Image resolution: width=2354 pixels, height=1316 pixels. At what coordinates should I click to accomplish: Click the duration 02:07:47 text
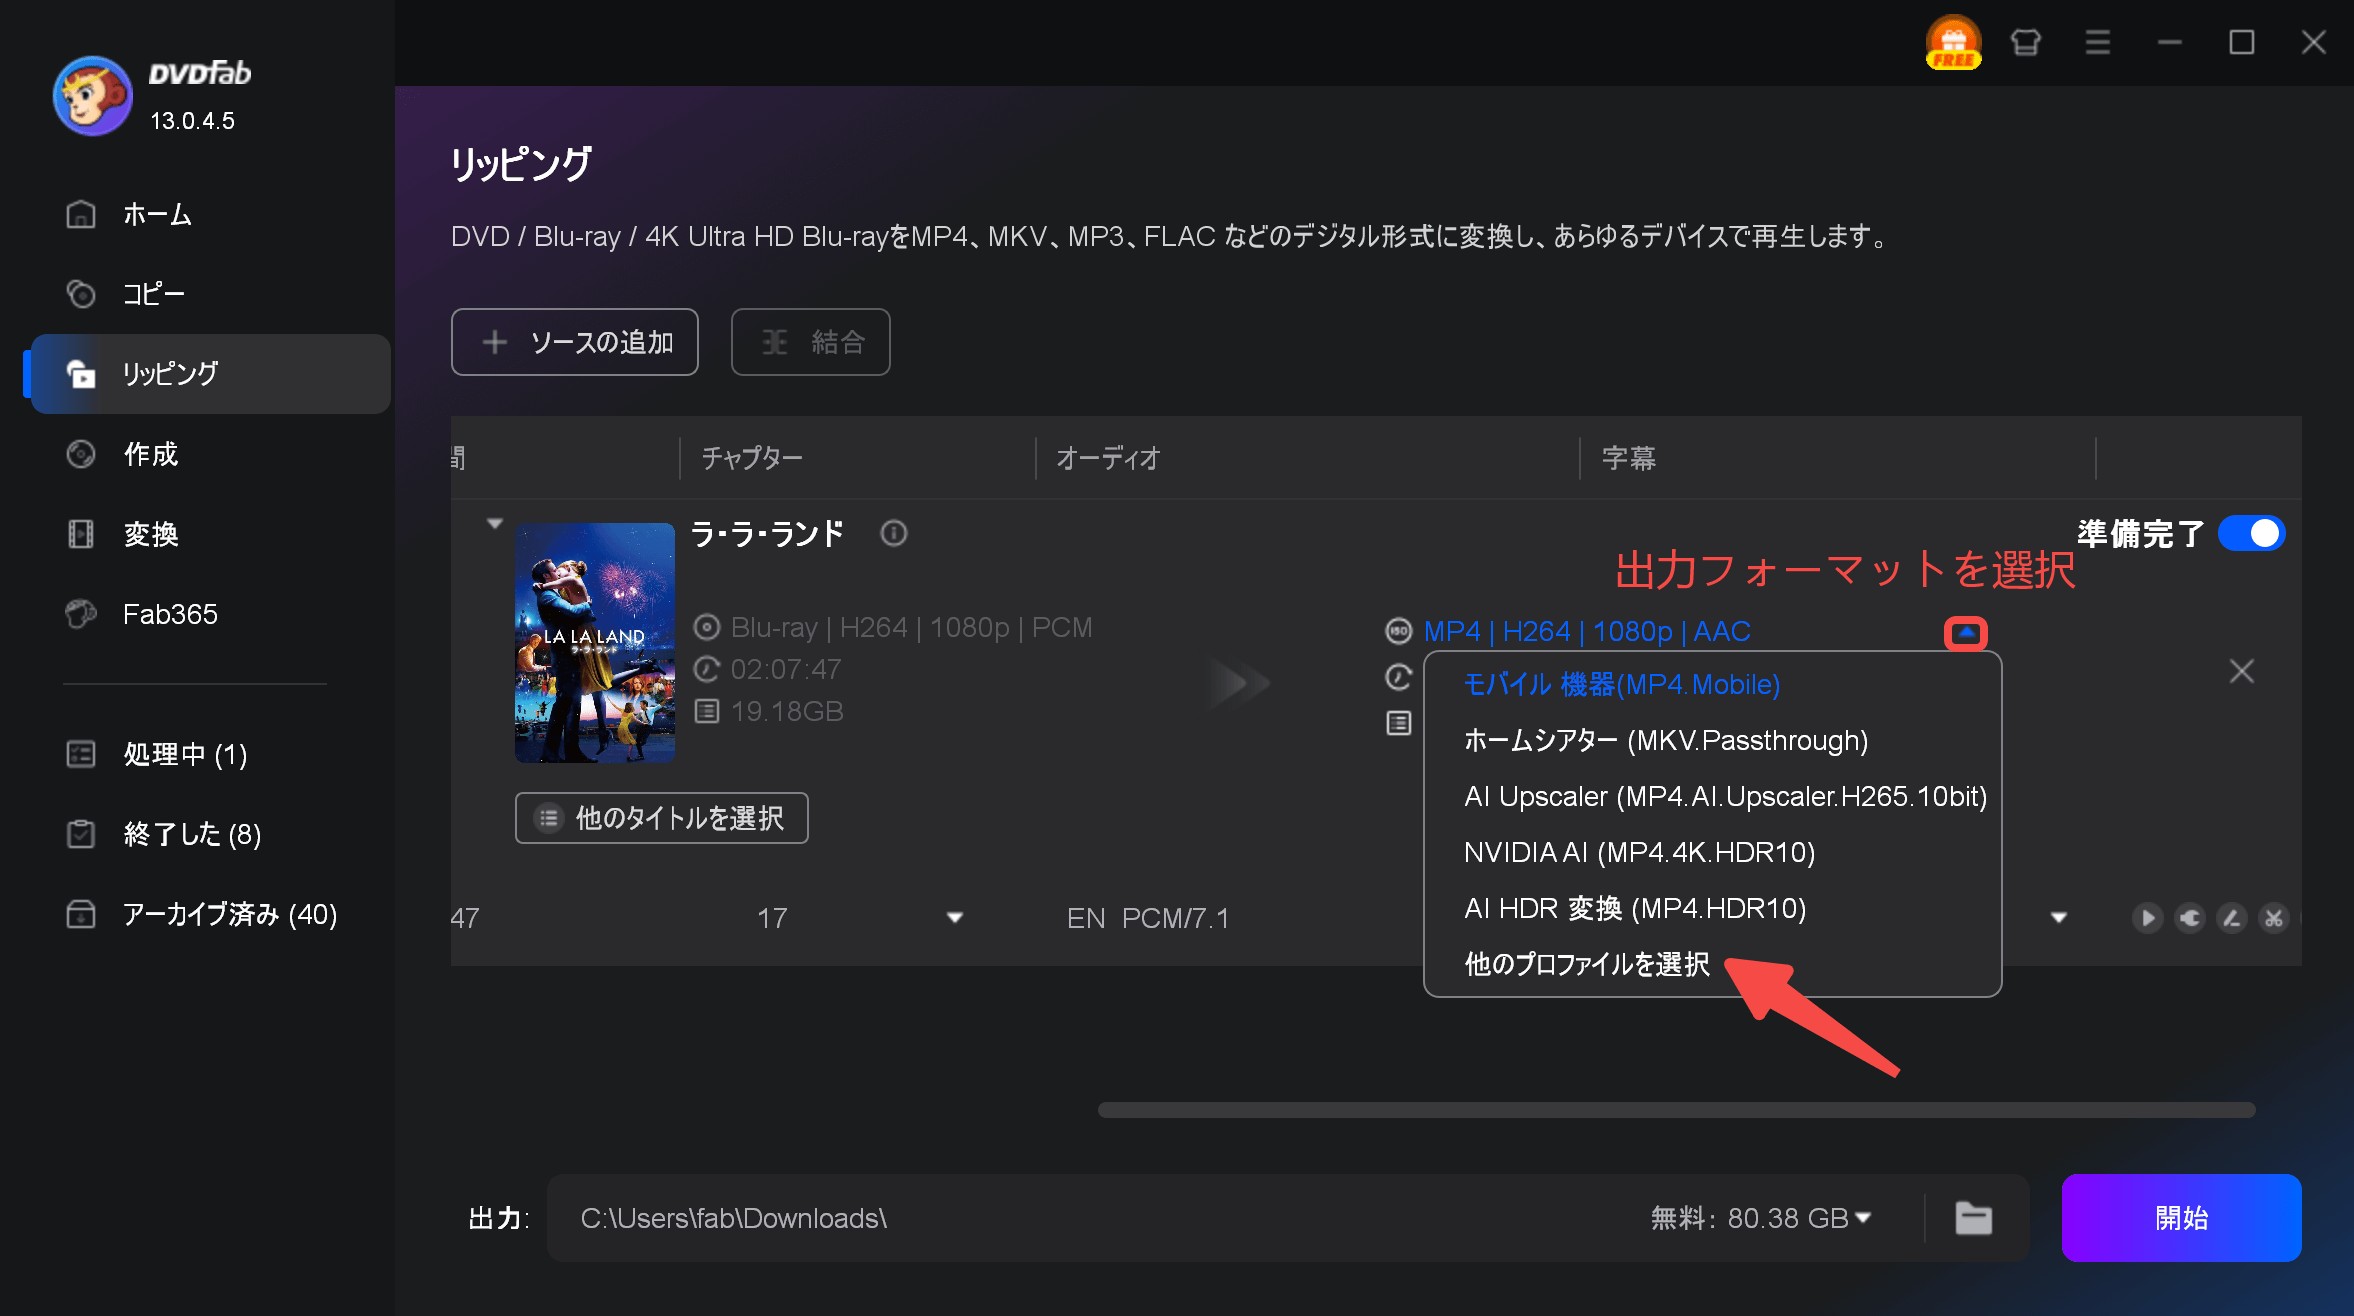point(786,669)
